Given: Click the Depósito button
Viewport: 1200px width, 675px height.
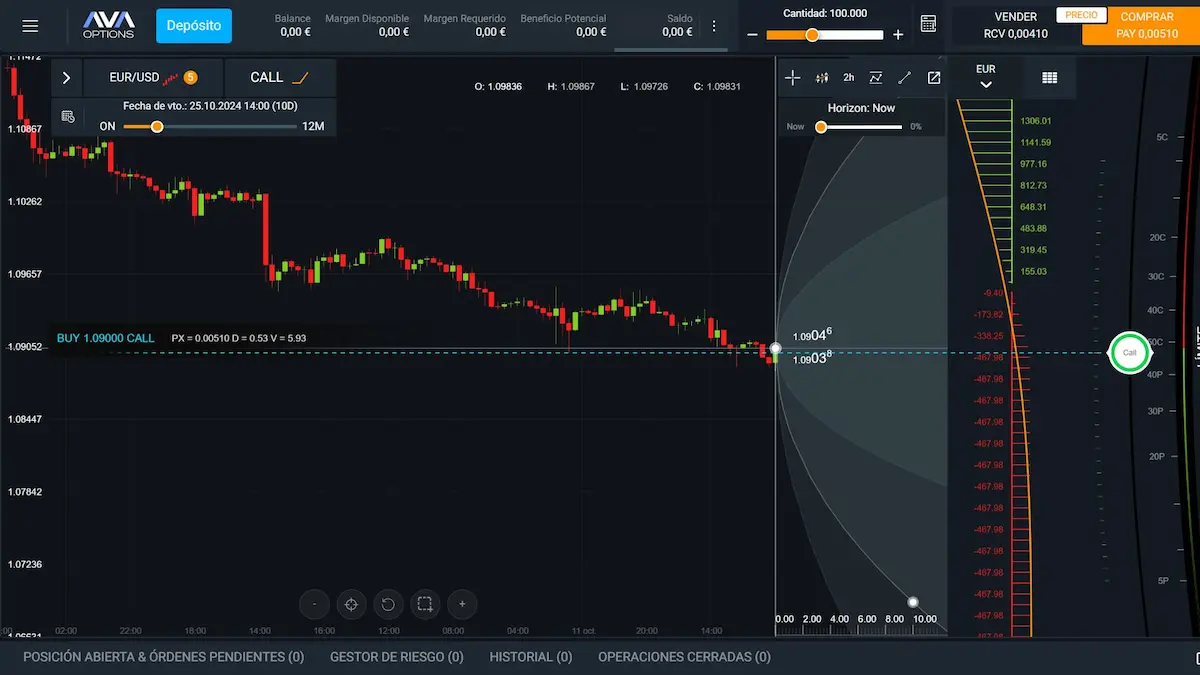Looking at the screenshot, I should coord(194,26).
